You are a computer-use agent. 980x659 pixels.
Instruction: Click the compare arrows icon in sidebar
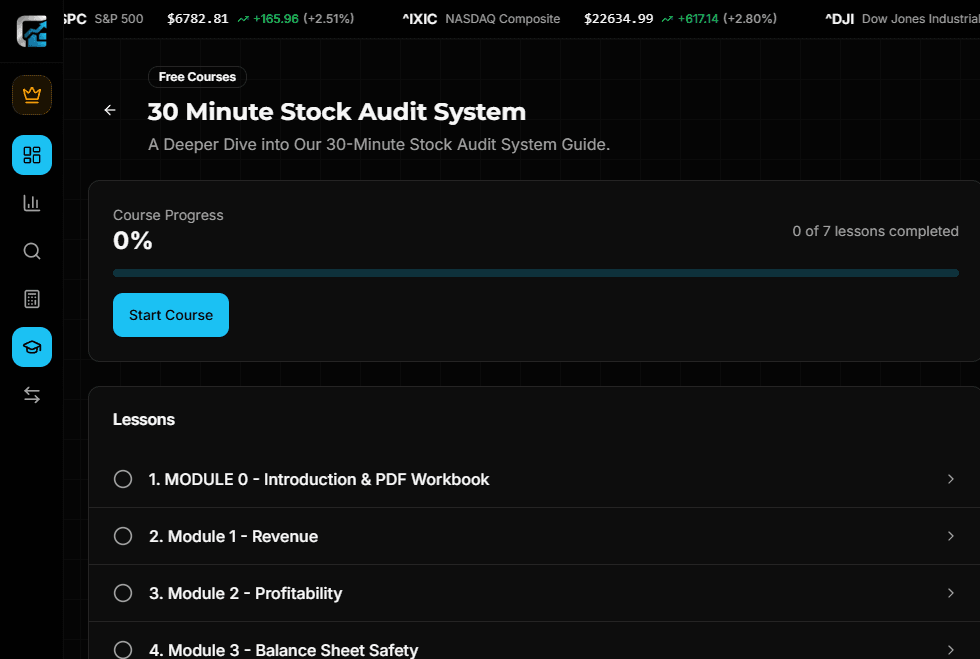[31, 395]
